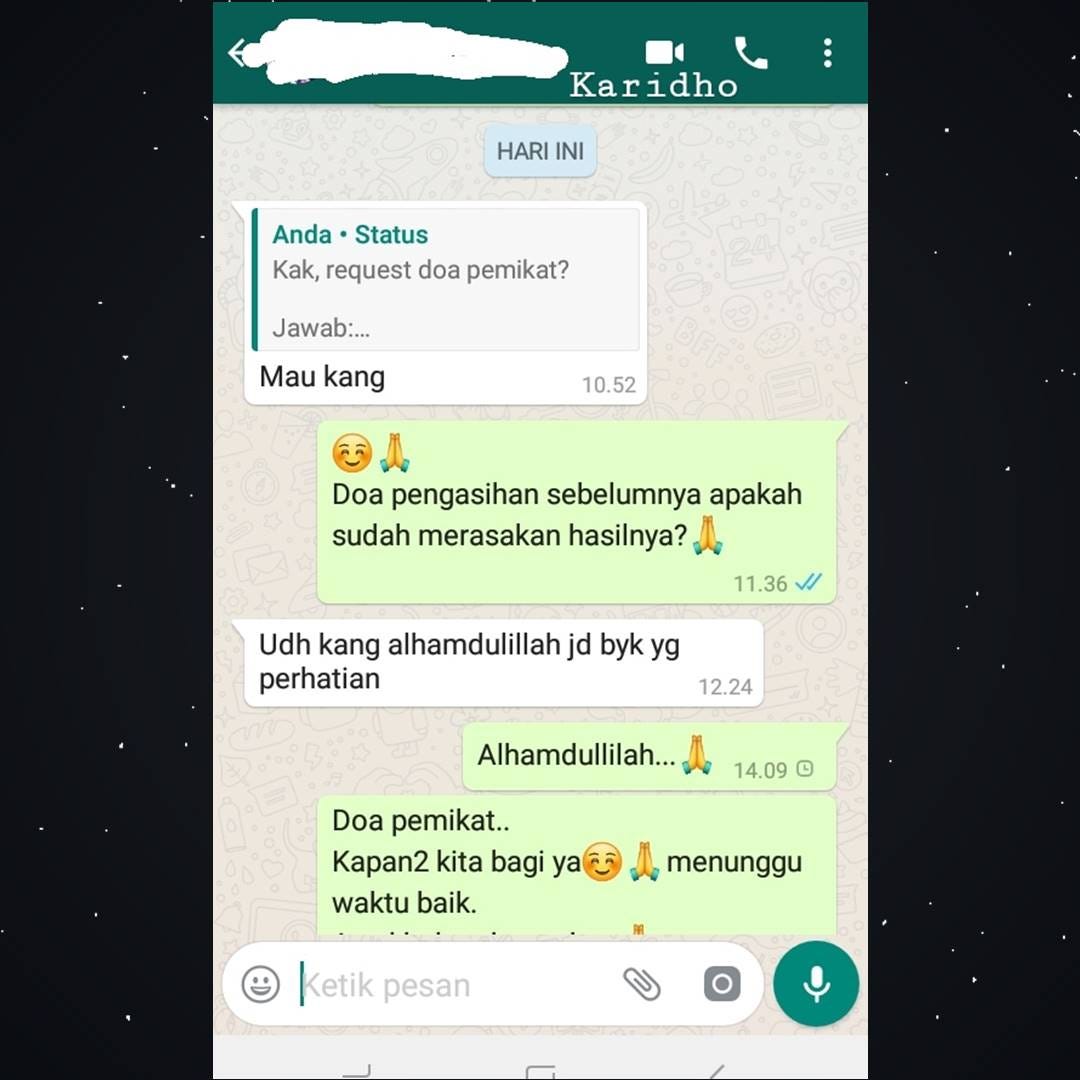Select the 'Udh kang alhamdulillah' message bubble
1080x1080 pixels.
click(503, 663)
